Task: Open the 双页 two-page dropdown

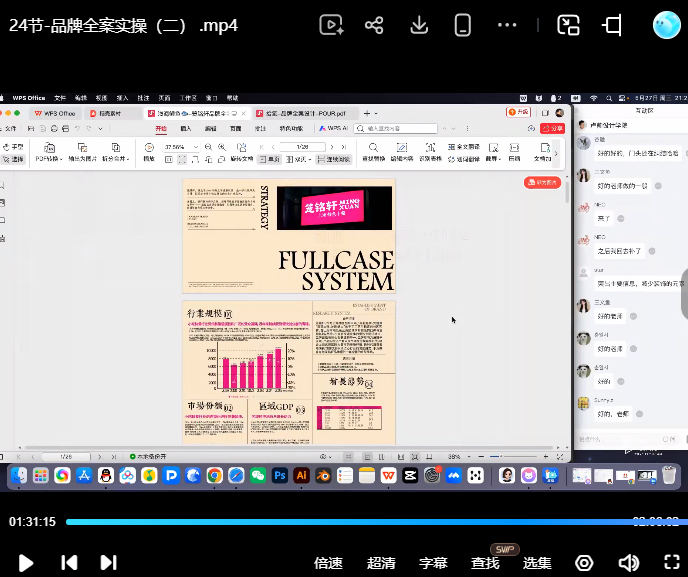Action: coord(298,159)
